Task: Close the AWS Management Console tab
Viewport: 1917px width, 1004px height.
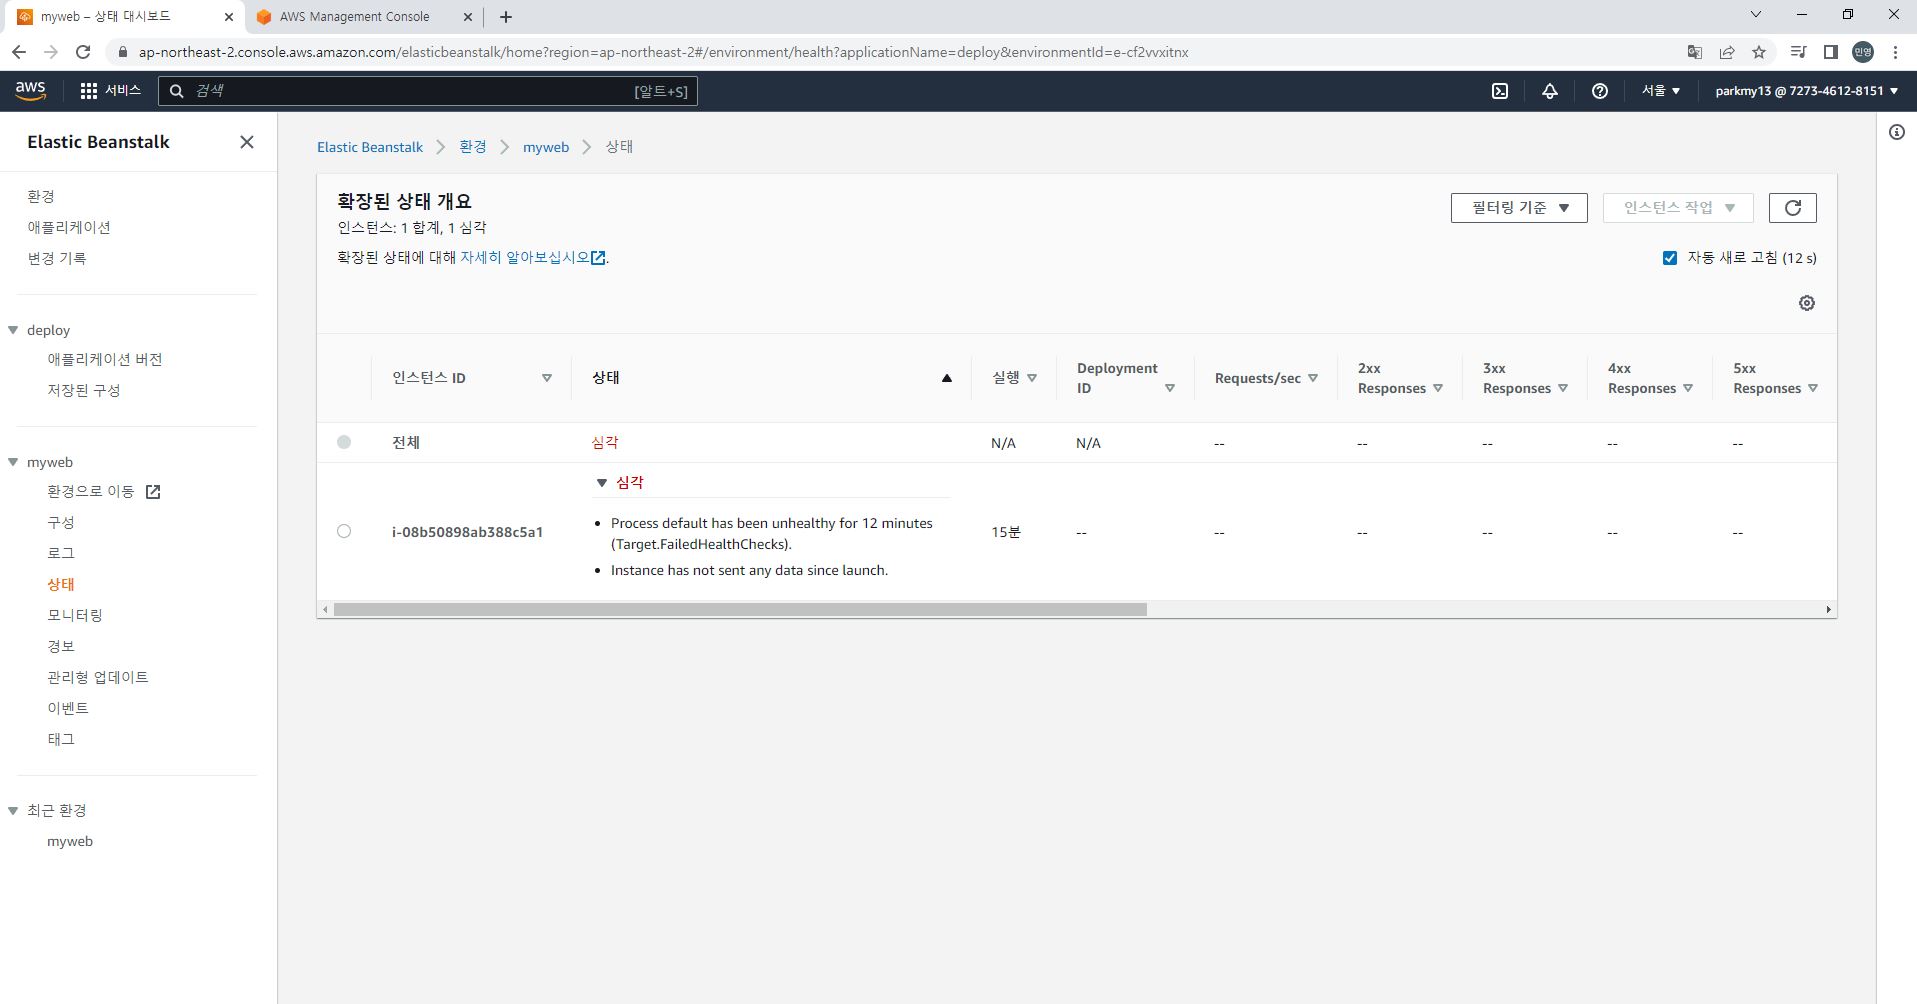Action: pyautogui.click(x=467, y=17)
